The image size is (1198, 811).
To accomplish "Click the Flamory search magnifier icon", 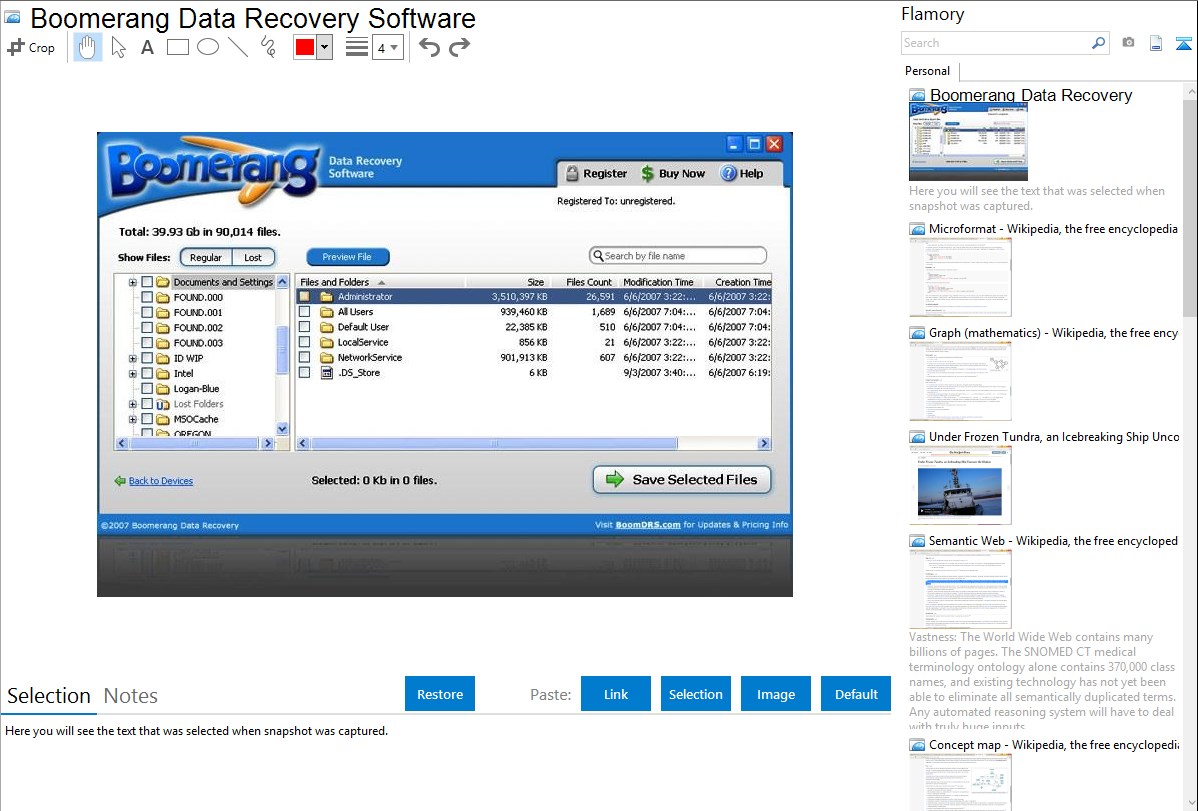I will click(x=1098, y=43).
